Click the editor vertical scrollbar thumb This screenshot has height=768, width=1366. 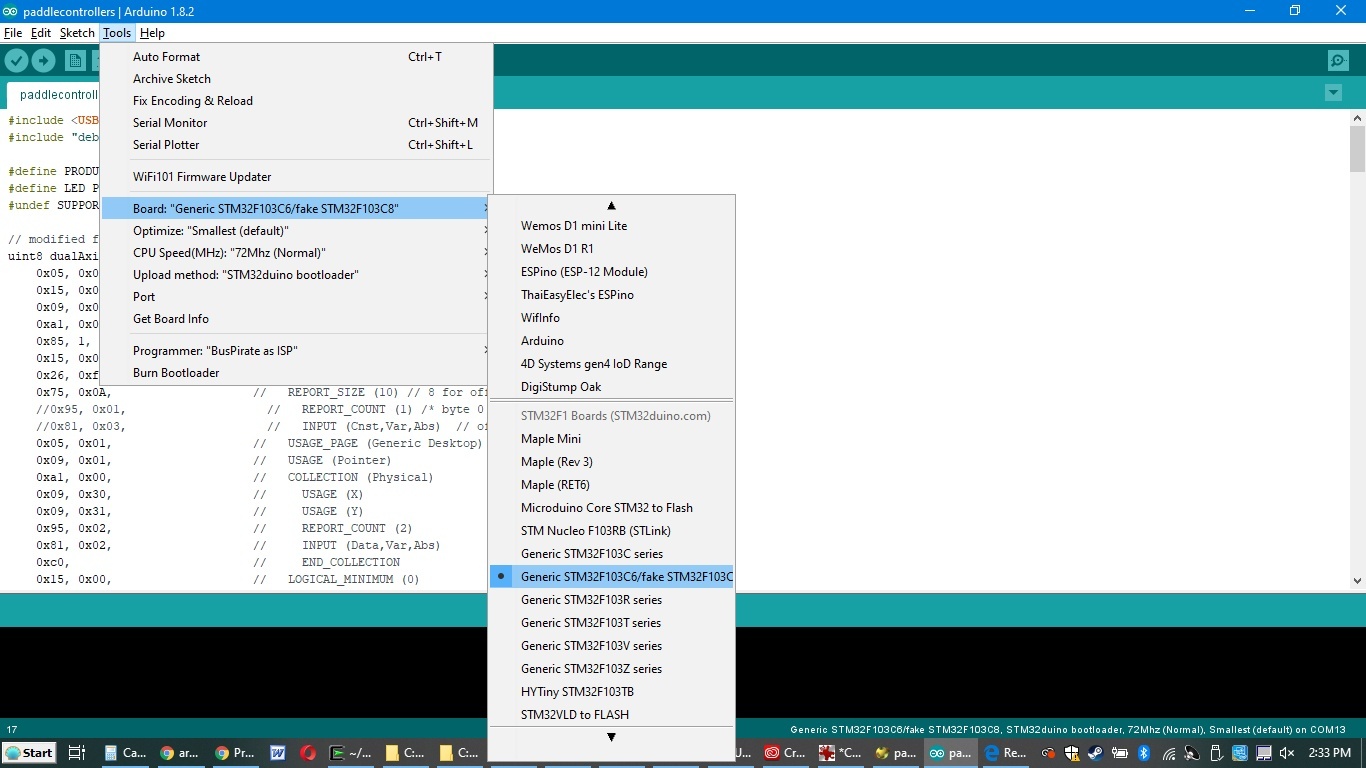[x=1357, y=149]
